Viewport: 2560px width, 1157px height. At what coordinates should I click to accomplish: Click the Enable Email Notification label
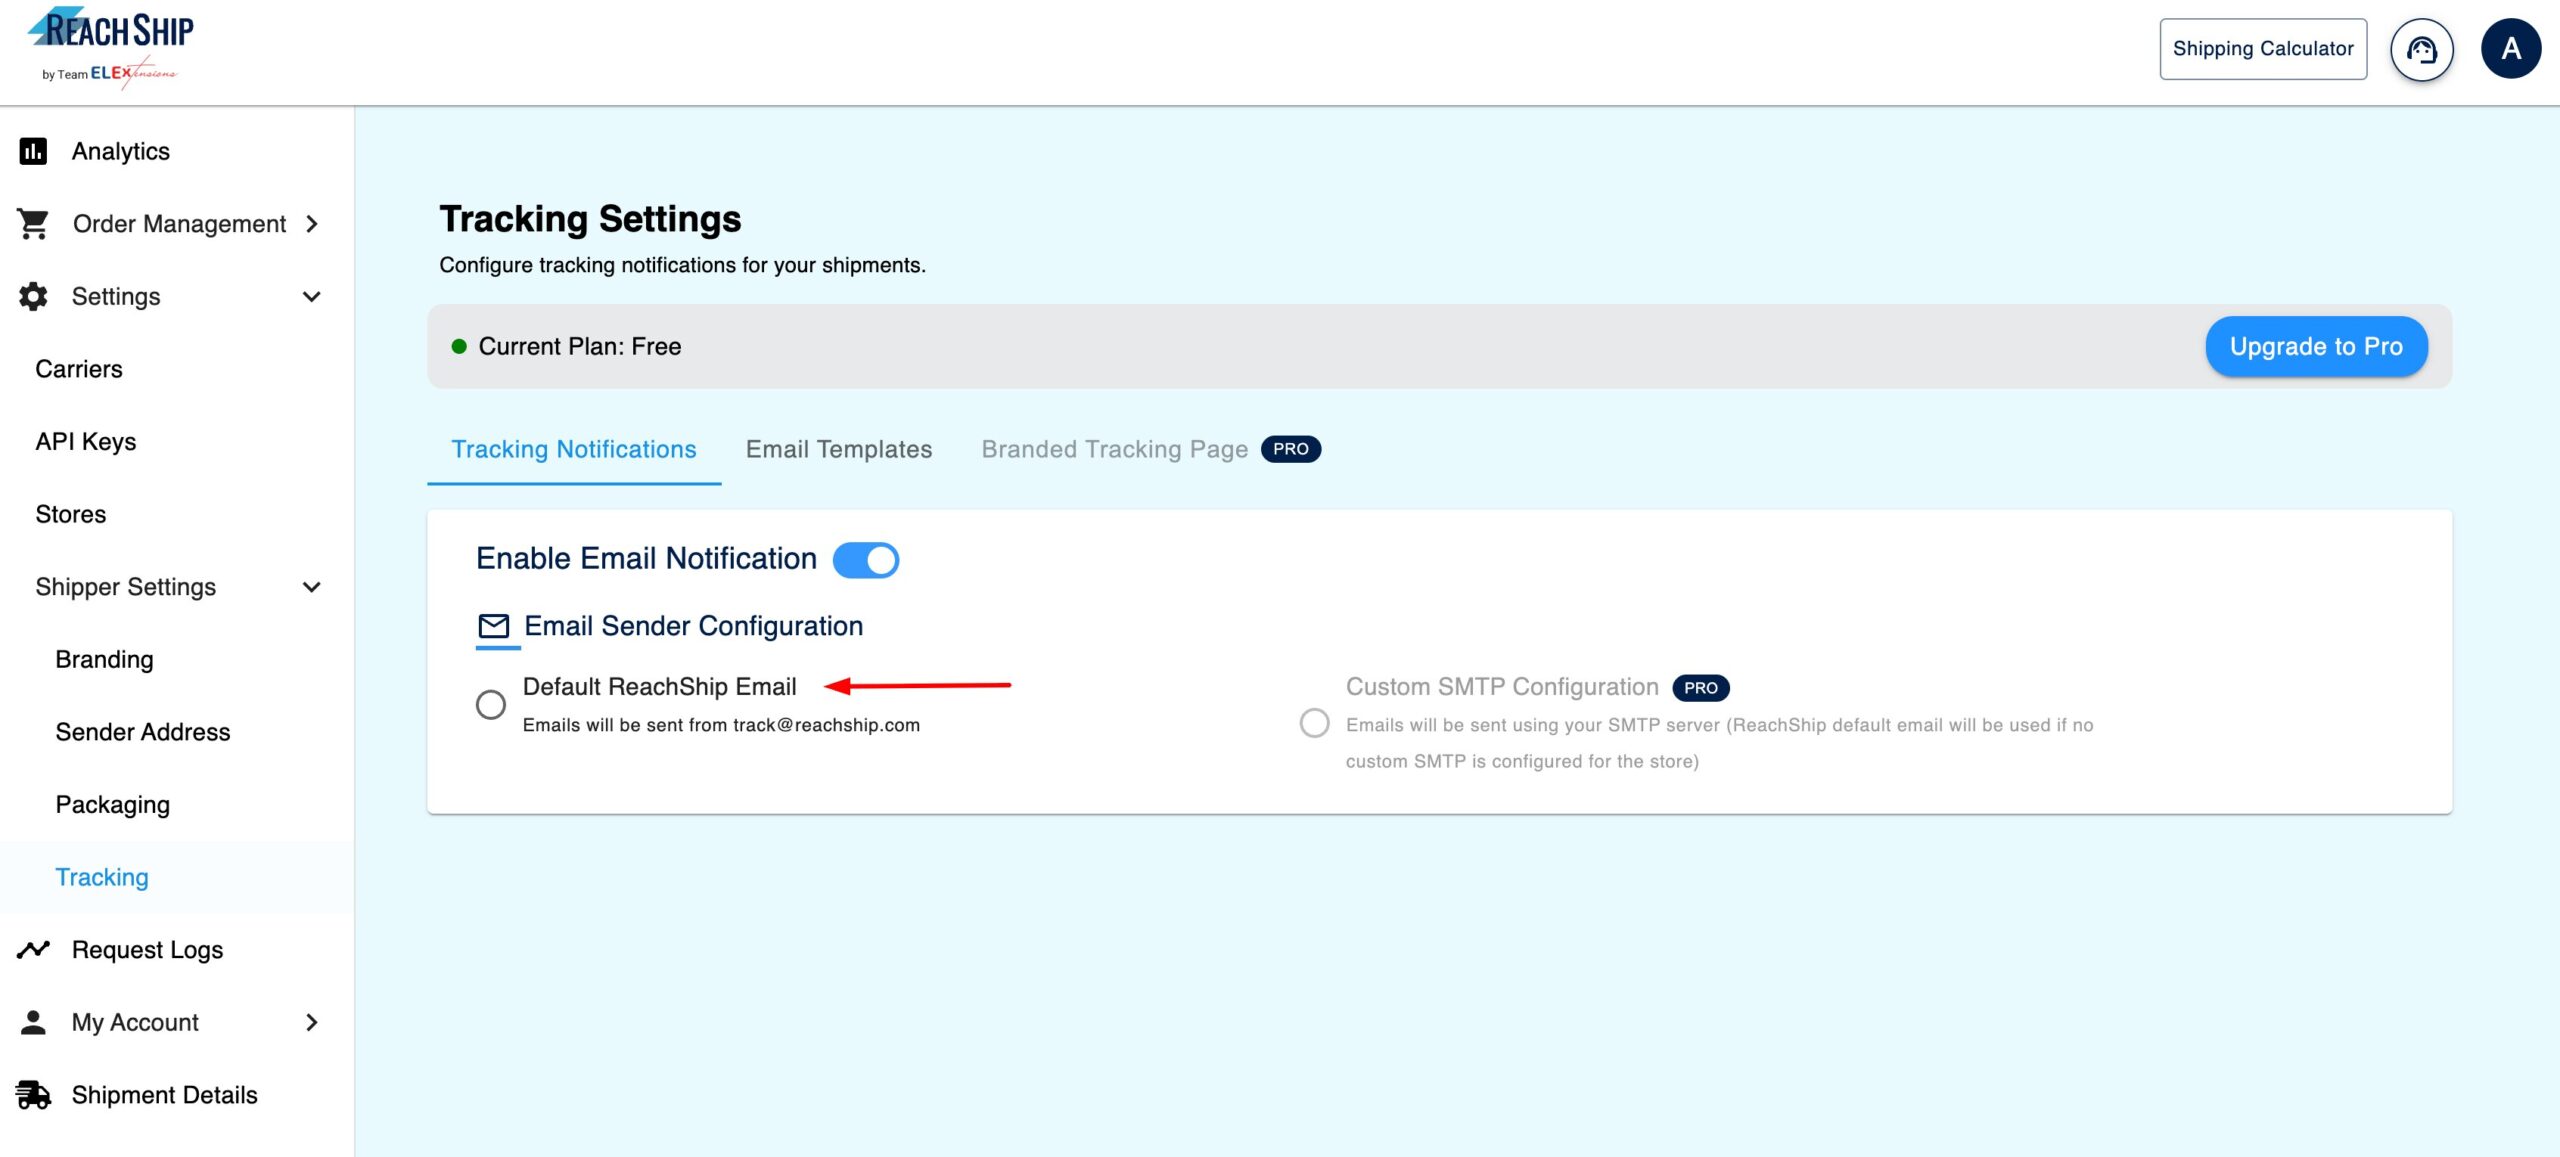click(x=646, y=559)
